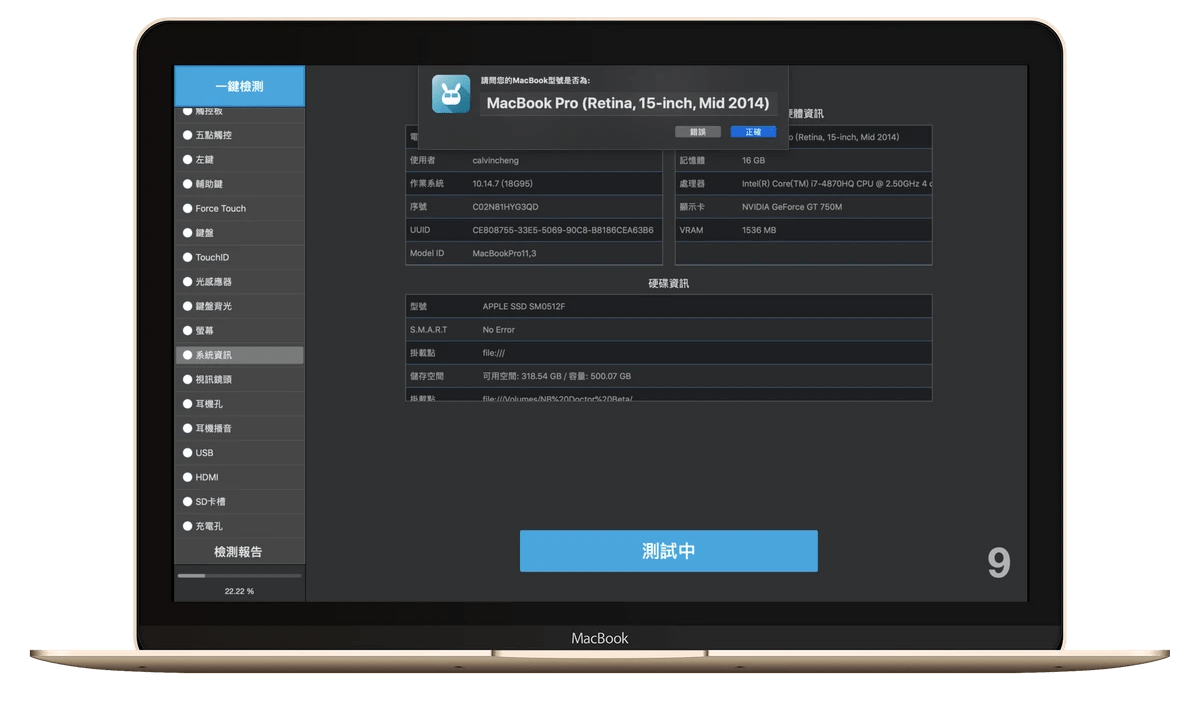Open the HDMI sidebar item
Image resolution: width=1200 pixels, height=705 pixels.
[240, 477]
